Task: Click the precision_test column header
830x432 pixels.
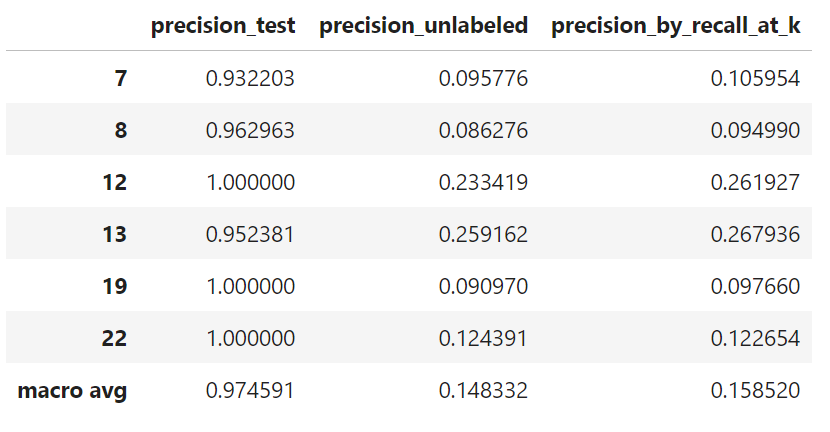Action: click(x=223, y=26)
